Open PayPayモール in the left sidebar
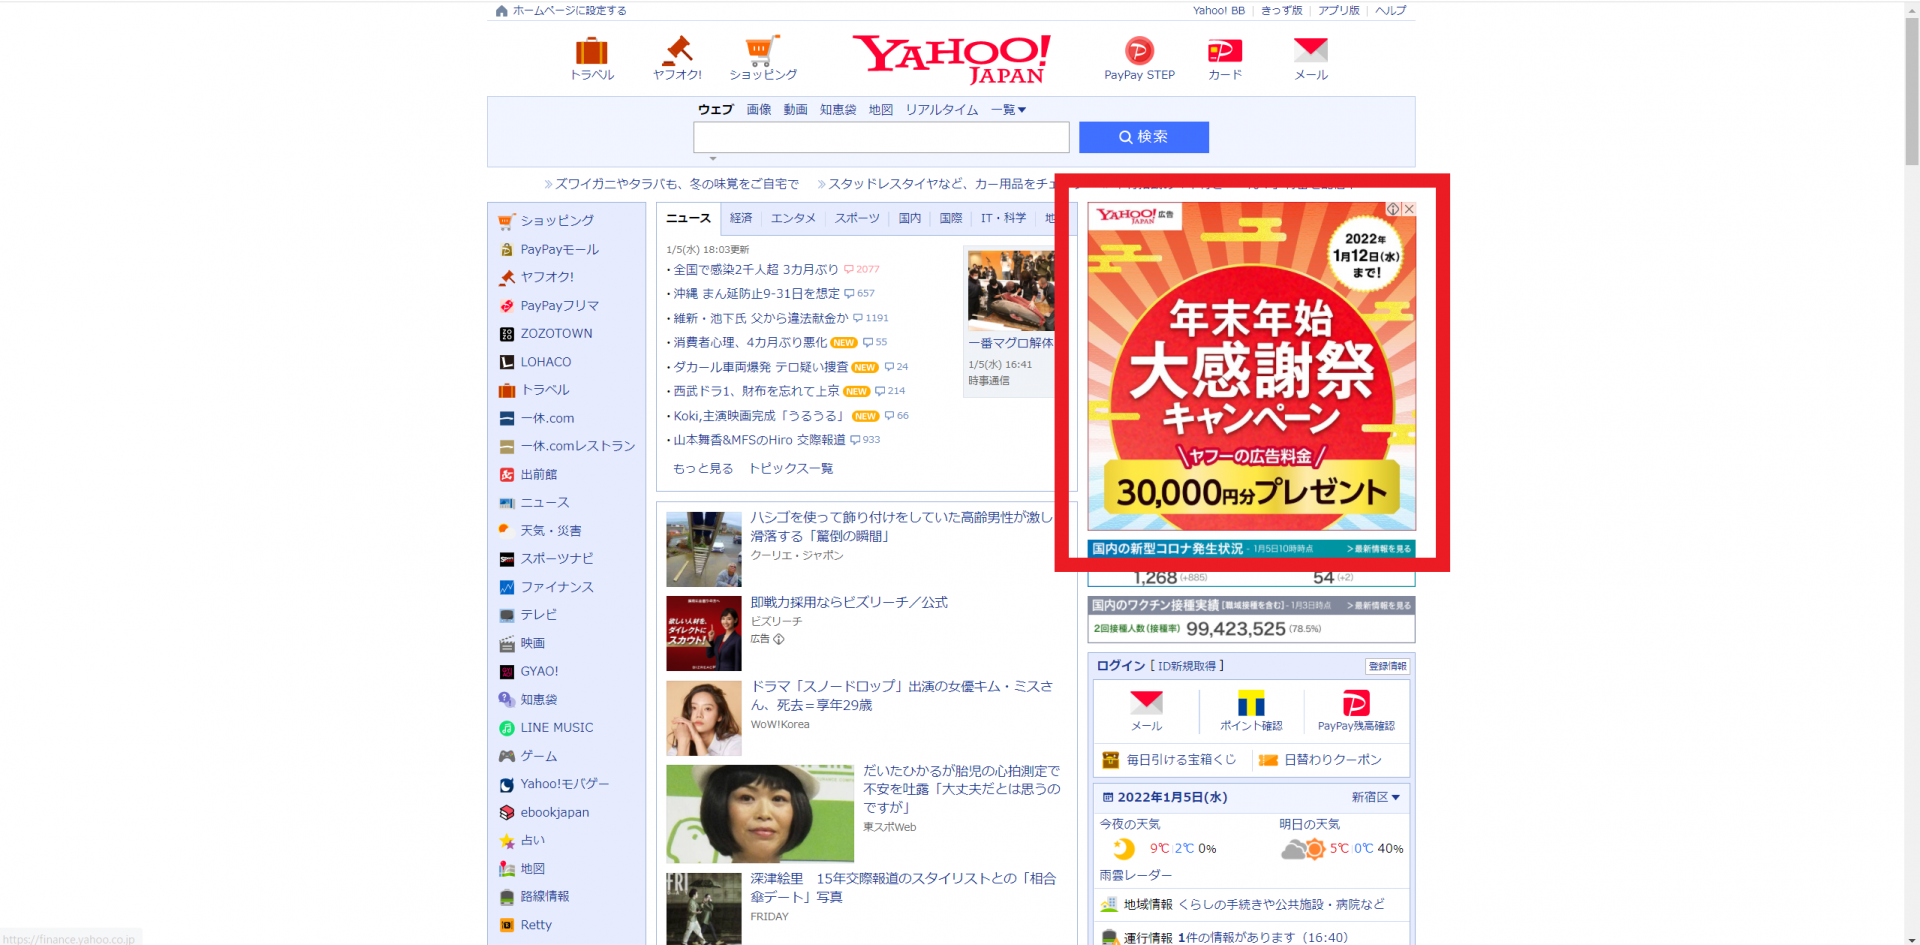The image size is (1920, 945). pyautogui.click(x=559, y=249)
